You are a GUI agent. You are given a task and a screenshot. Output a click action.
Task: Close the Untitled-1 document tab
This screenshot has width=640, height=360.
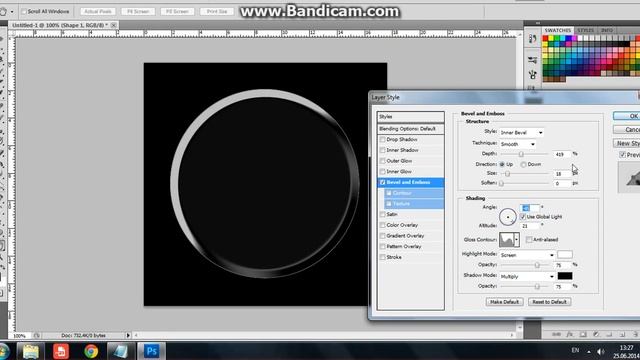[113, 25]
